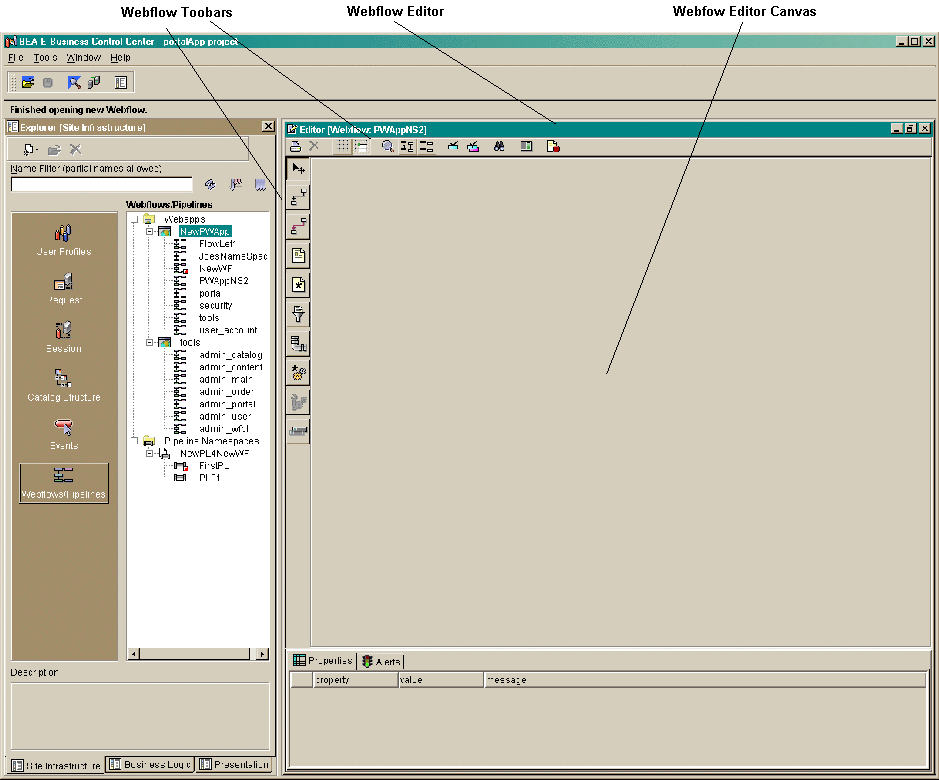This screenshot has height=780, width=939.
Task: Click the Pipeline Component Editor icon
Action: [x=526, y=146]
